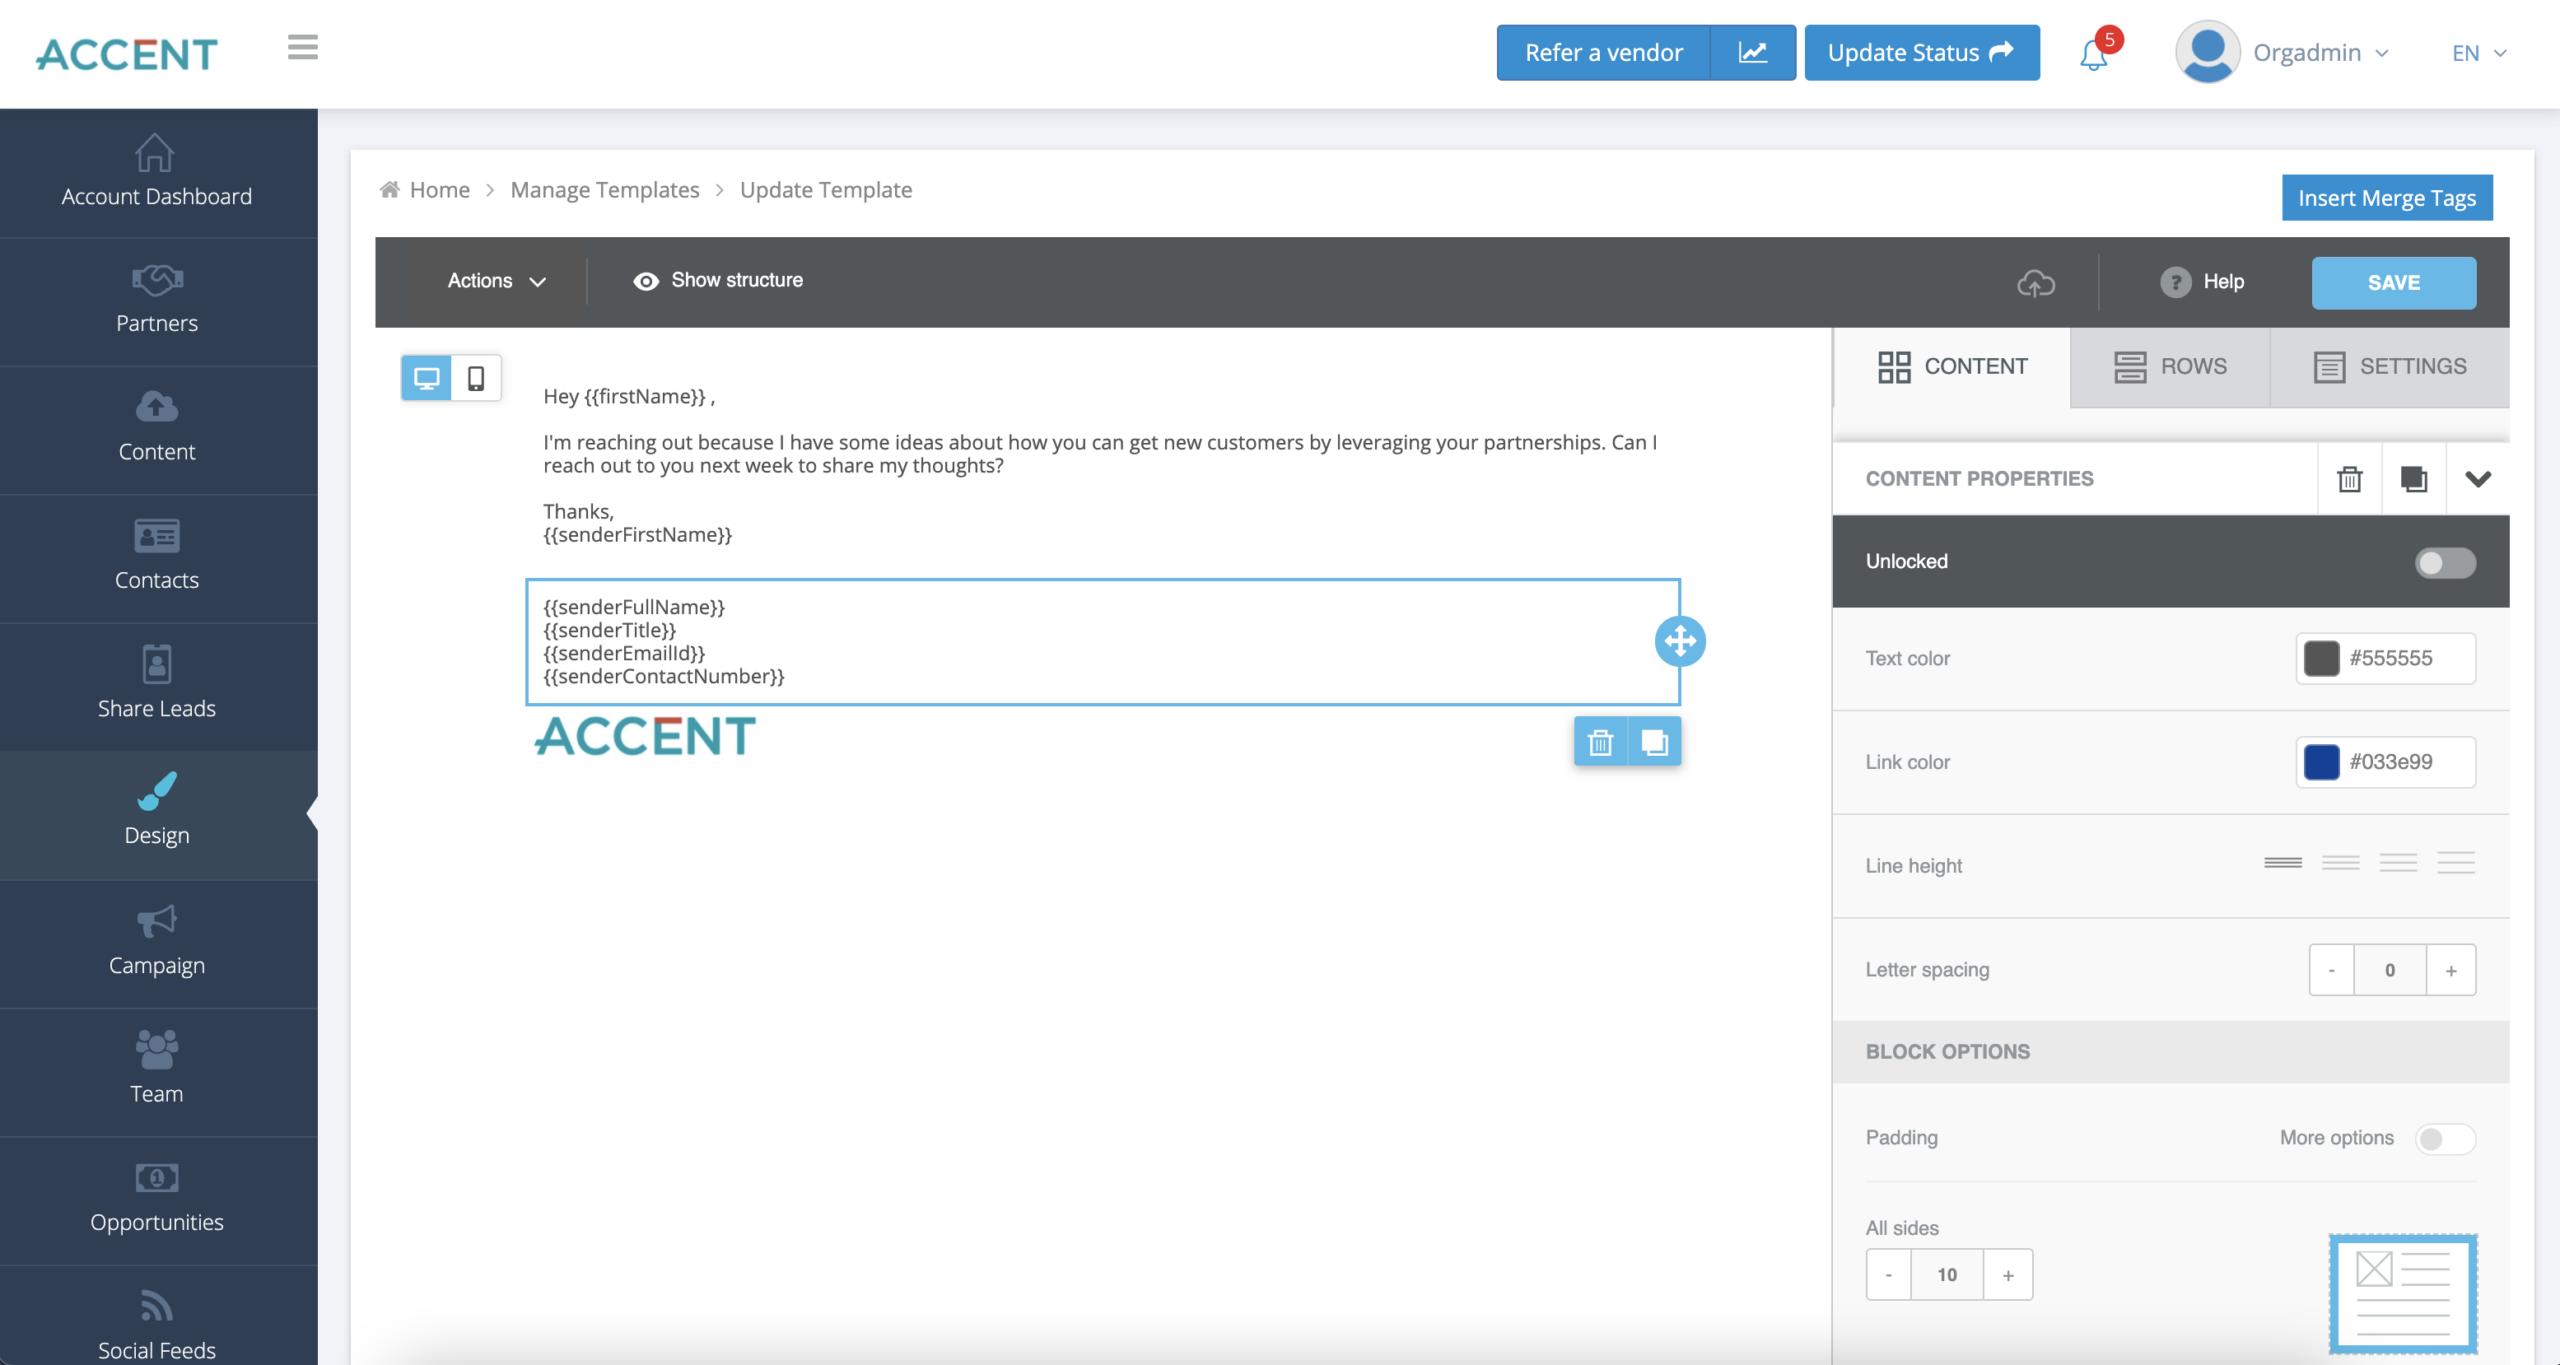The width and height of the screenshot is (2560, 1365).
Task: Increment the letter spacing stepper
Action: (2450, 969)
